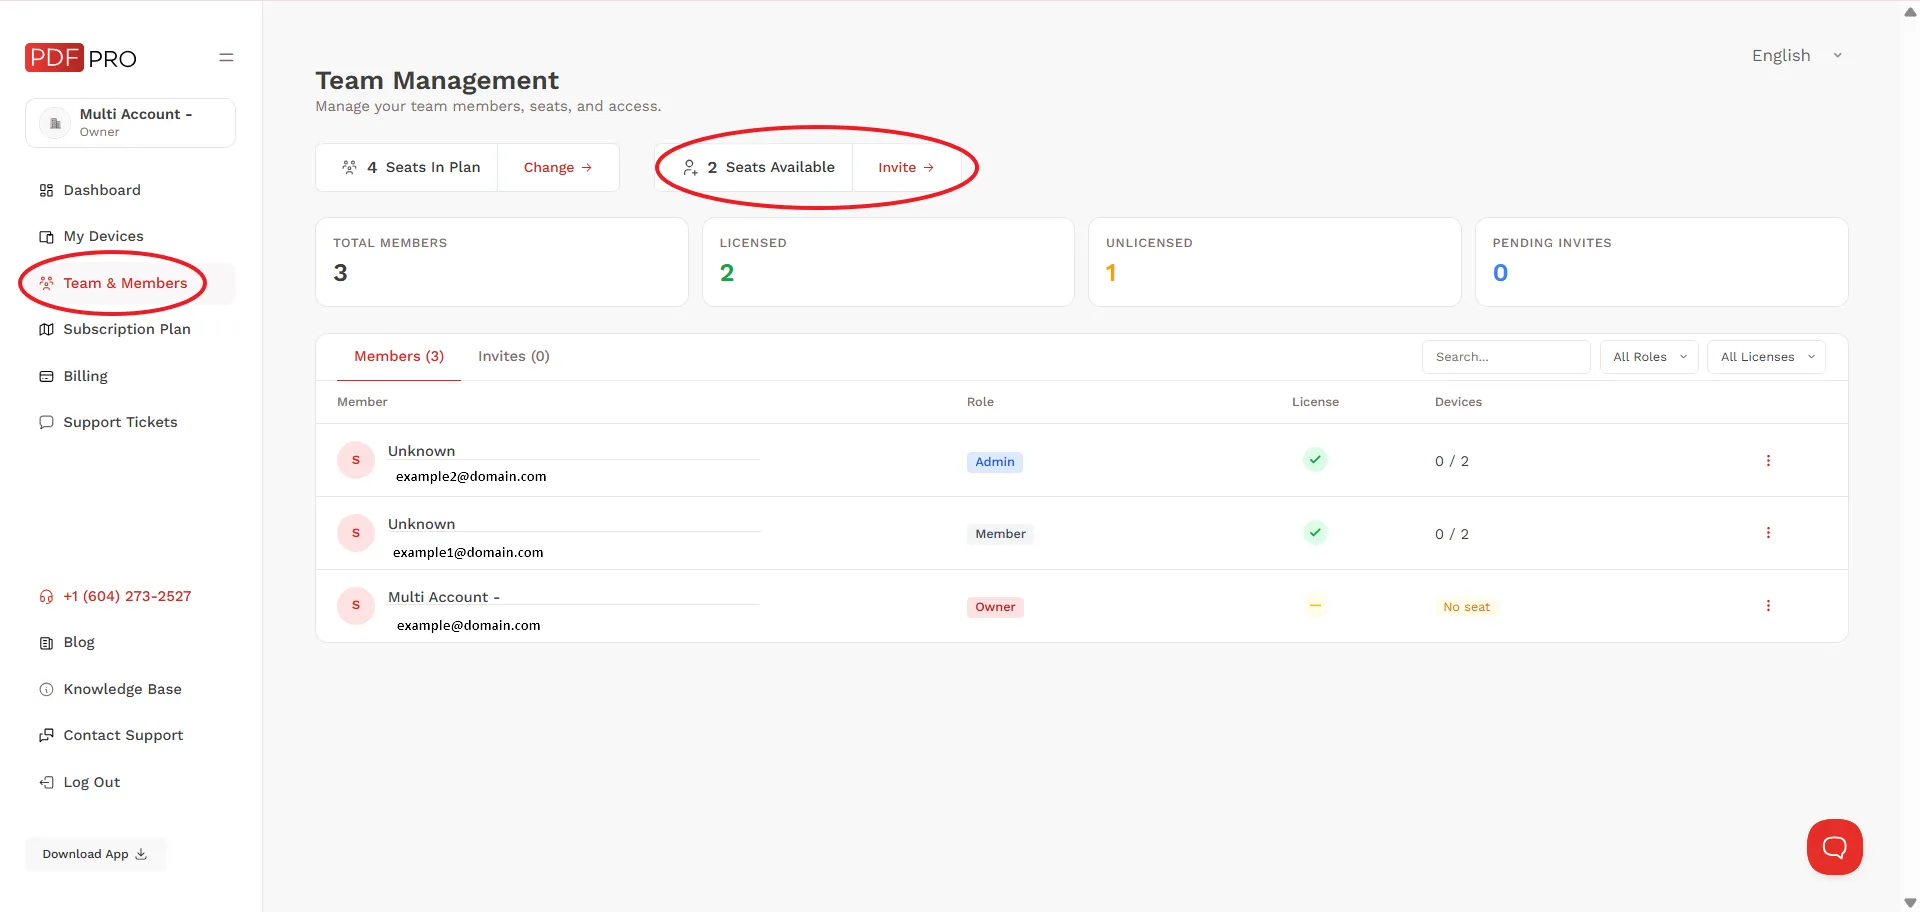Open Support Tickets page
This screenshot has height=912, width=1920.
[108, 422]
